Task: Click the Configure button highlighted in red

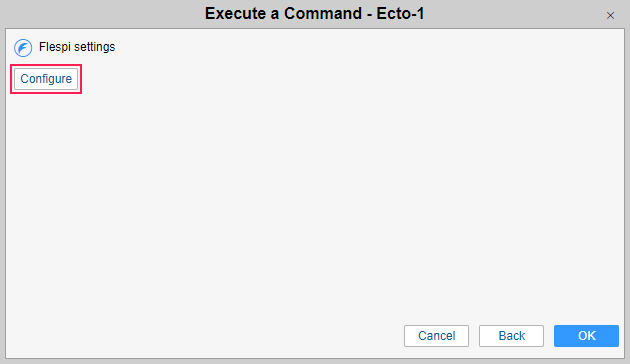Action: point(46,79)
